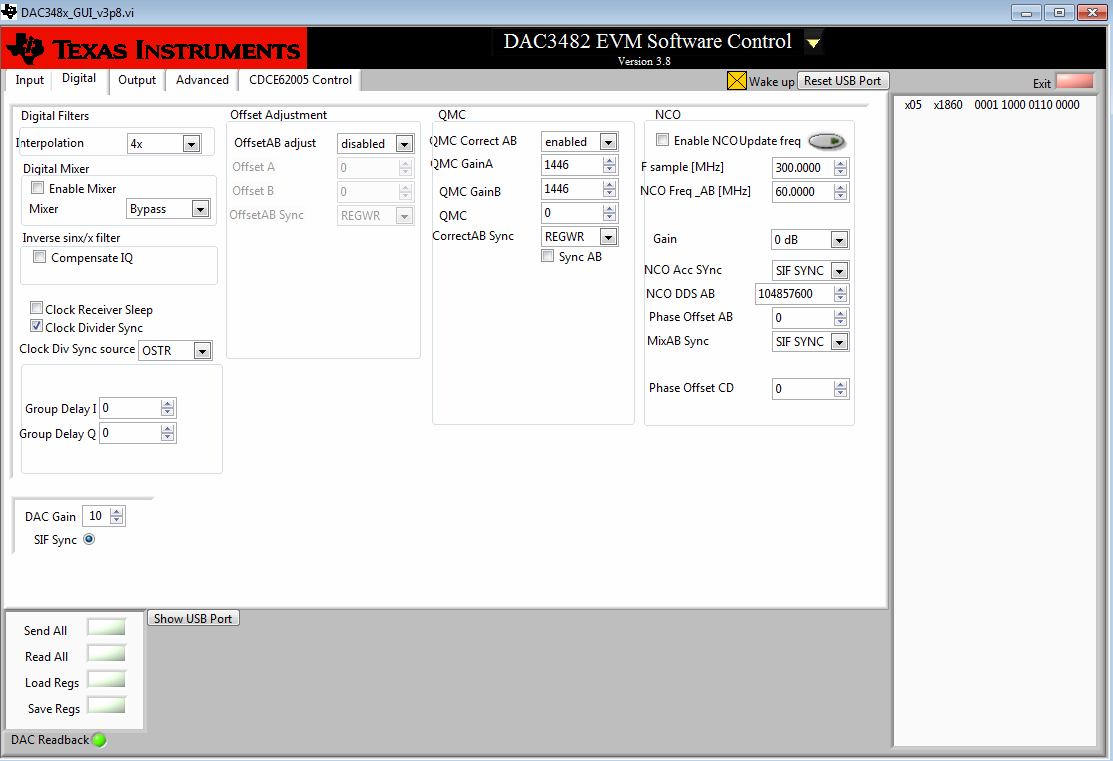
Task: Click the Send All status indicator
Action: 106,627
